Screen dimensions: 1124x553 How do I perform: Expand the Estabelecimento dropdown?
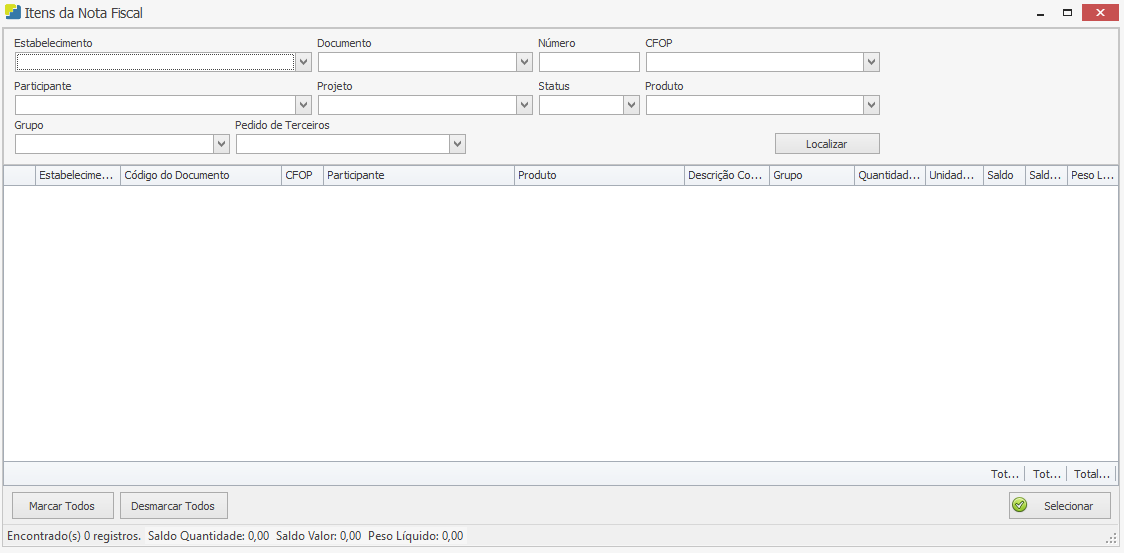pyautogui.click(x=304, y=62)
